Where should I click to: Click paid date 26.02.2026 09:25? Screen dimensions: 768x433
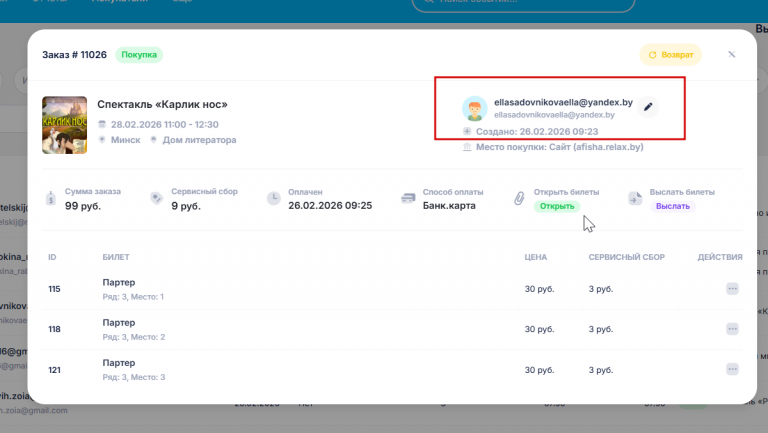(x=330, y=206)
